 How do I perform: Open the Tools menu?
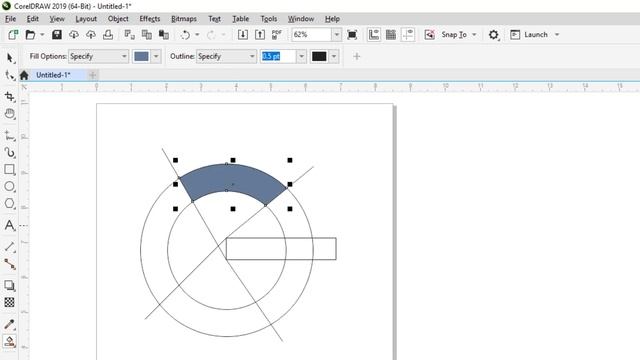tap(269, 19)
